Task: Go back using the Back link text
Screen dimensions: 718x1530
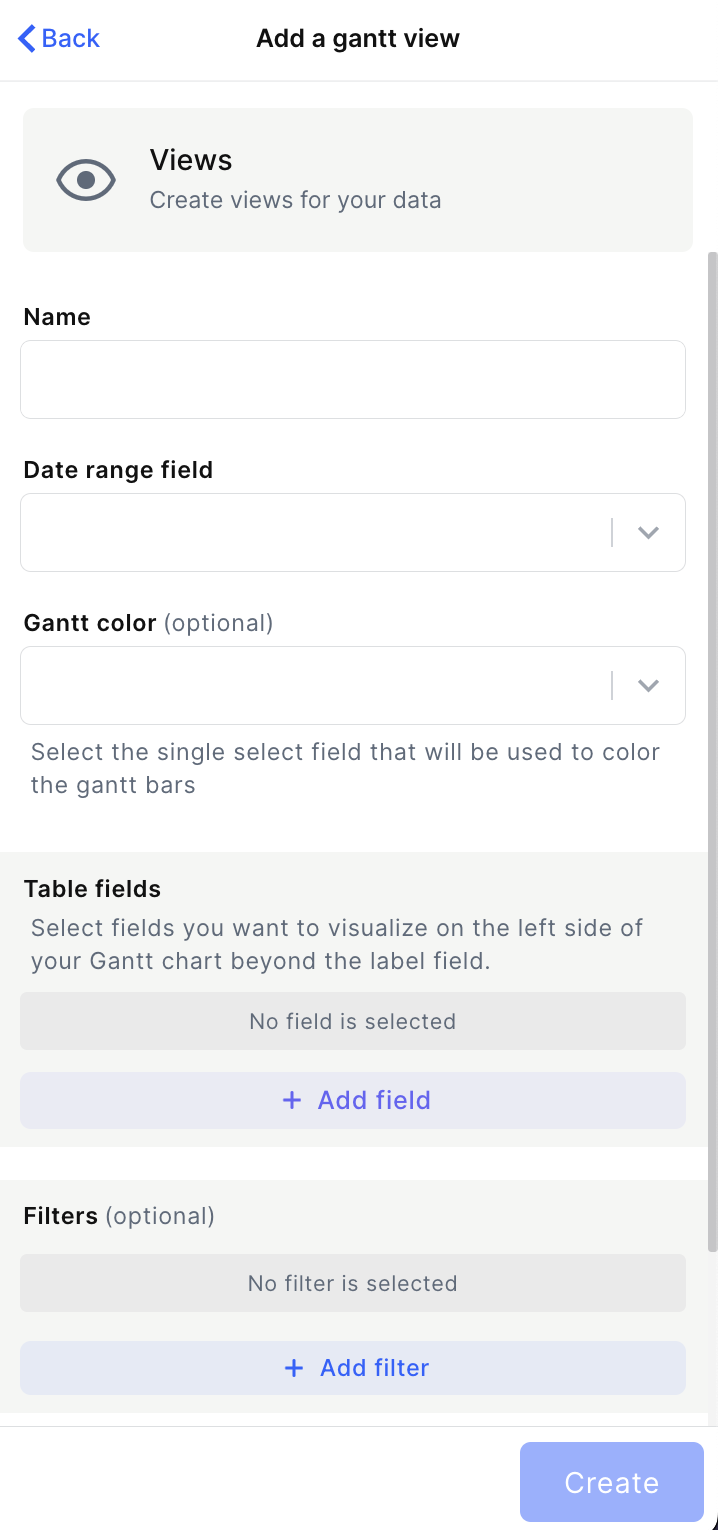Action: coord(71,39)
